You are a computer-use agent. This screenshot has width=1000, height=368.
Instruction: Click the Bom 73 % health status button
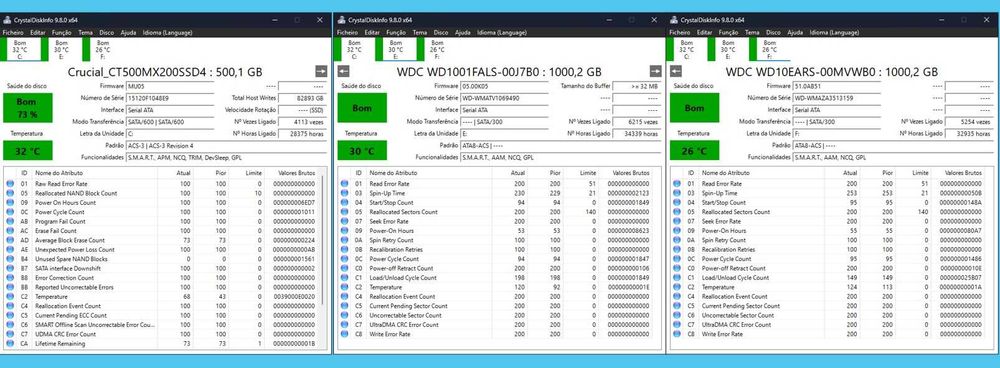[x=28, y=108]
